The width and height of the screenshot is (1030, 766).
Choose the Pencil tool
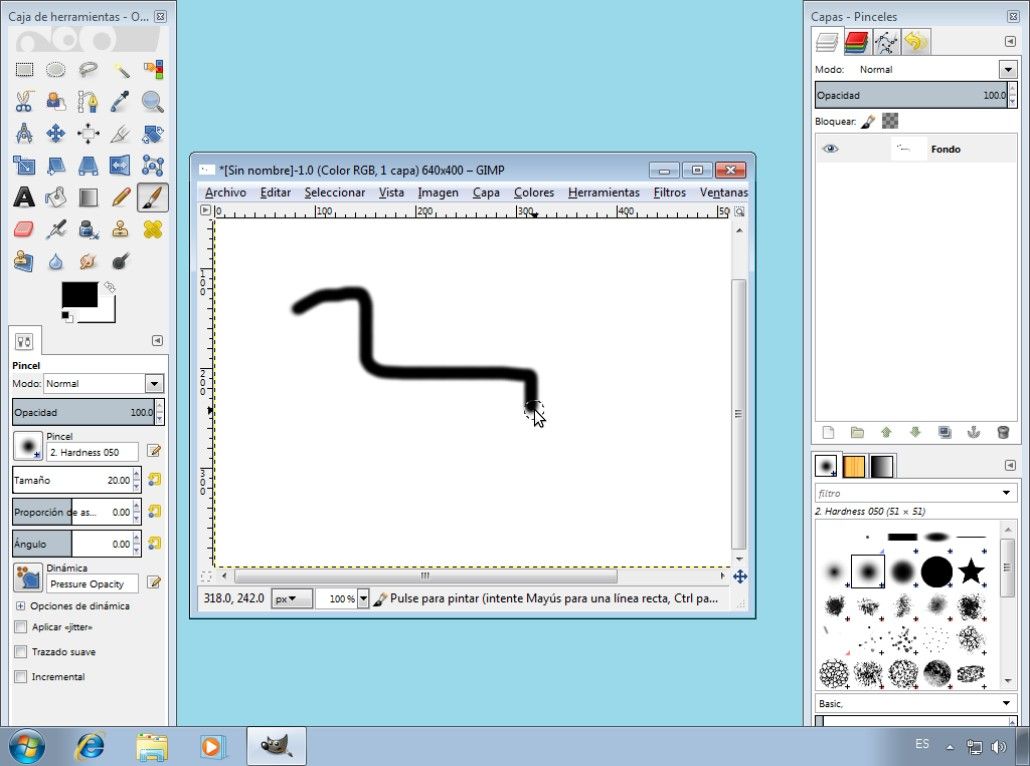tap(121, 197)
